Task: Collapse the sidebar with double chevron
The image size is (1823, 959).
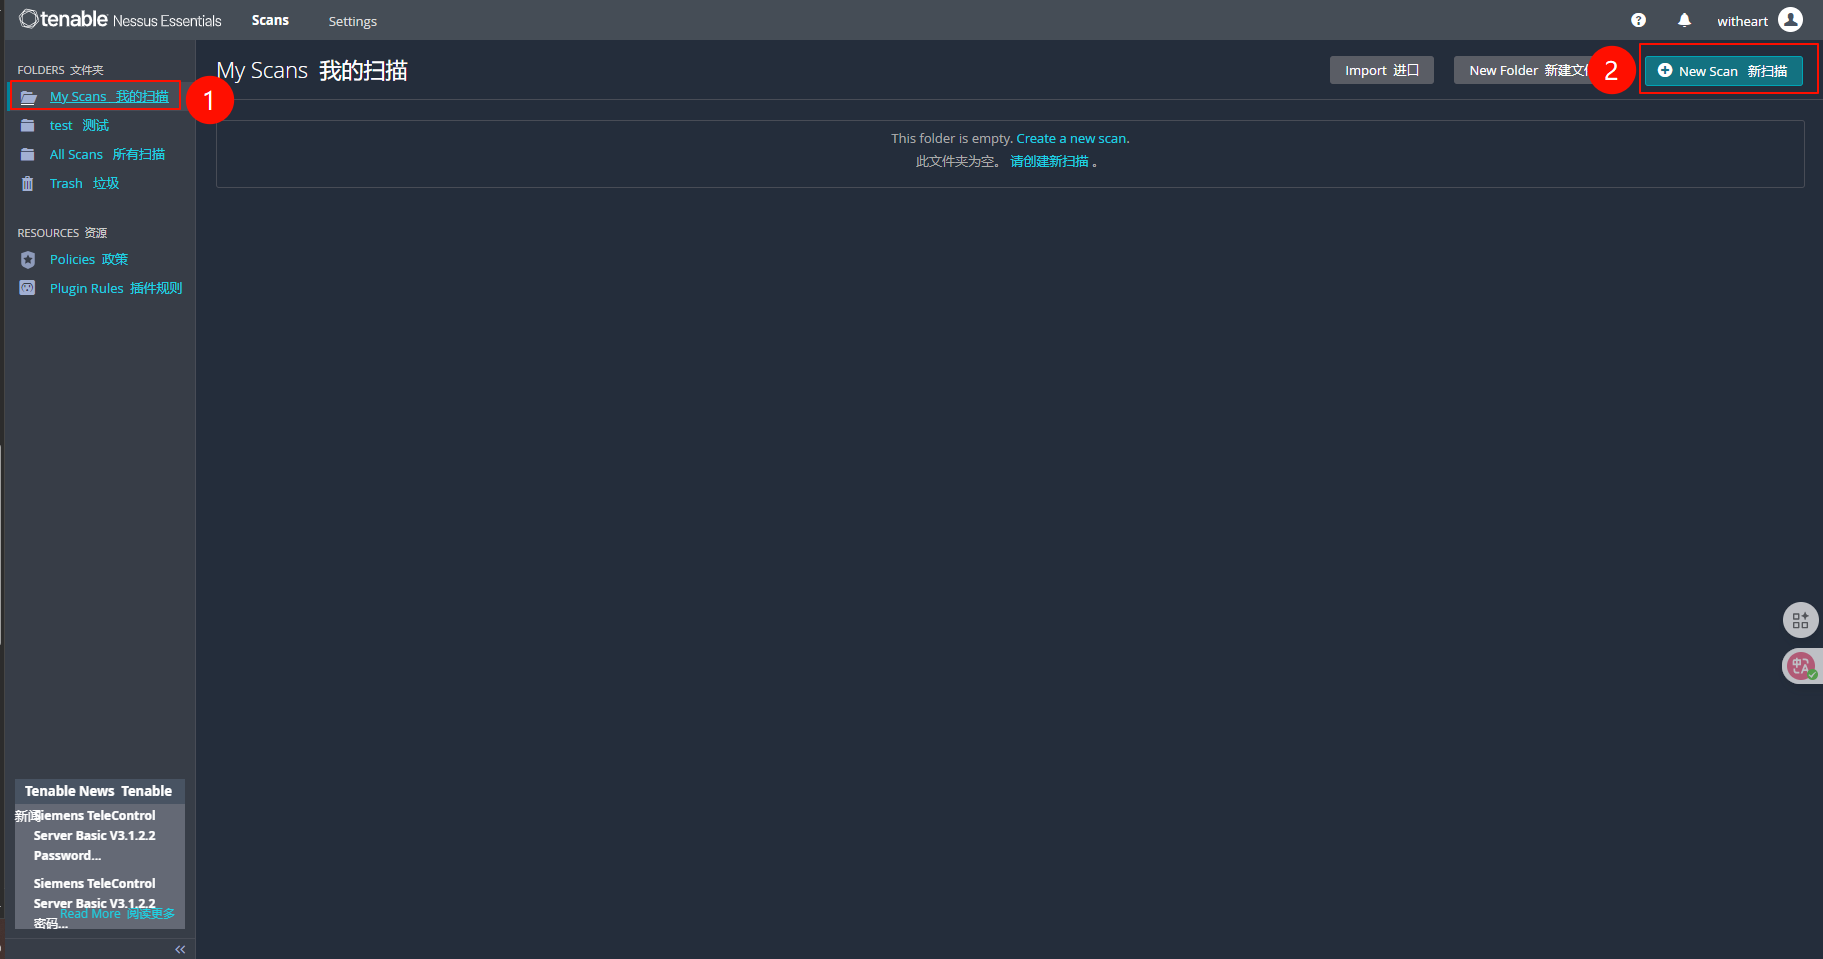Action: [180, 949]
